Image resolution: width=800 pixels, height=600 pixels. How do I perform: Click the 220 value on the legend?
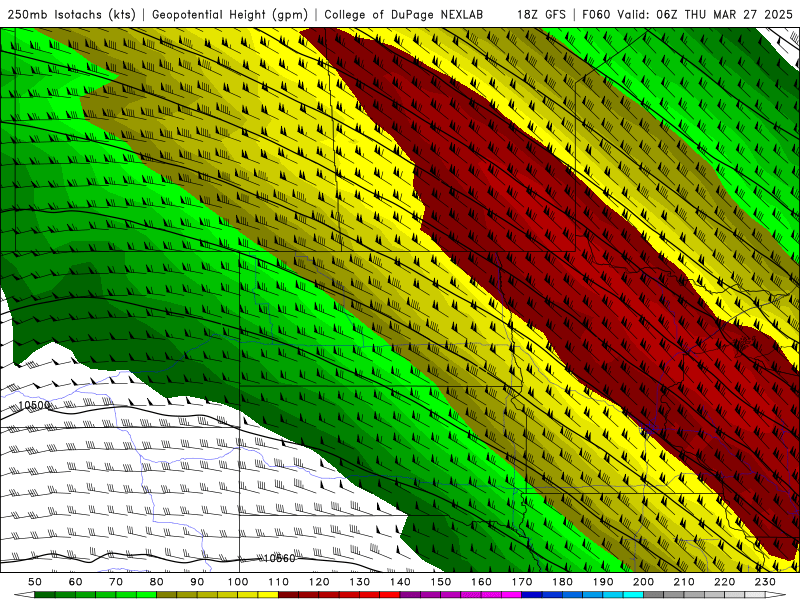(724, 582)
